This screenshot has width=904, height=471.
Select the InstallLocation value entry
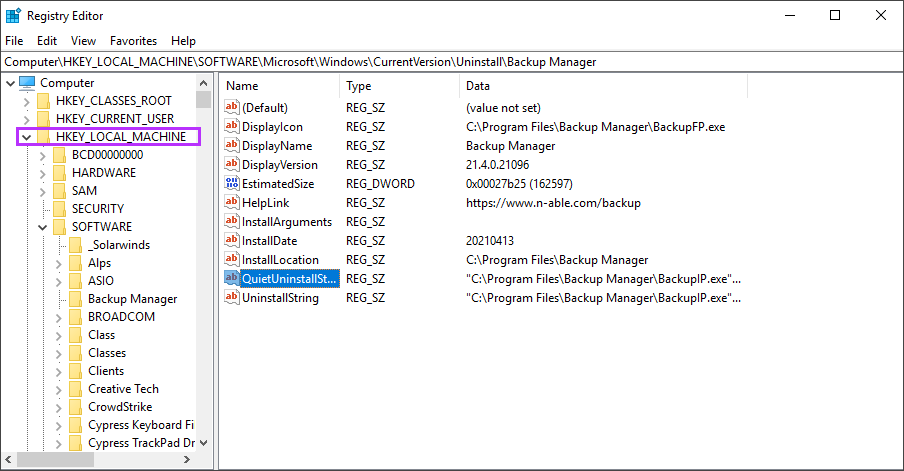pyautogui.click(x=282, y=260)
